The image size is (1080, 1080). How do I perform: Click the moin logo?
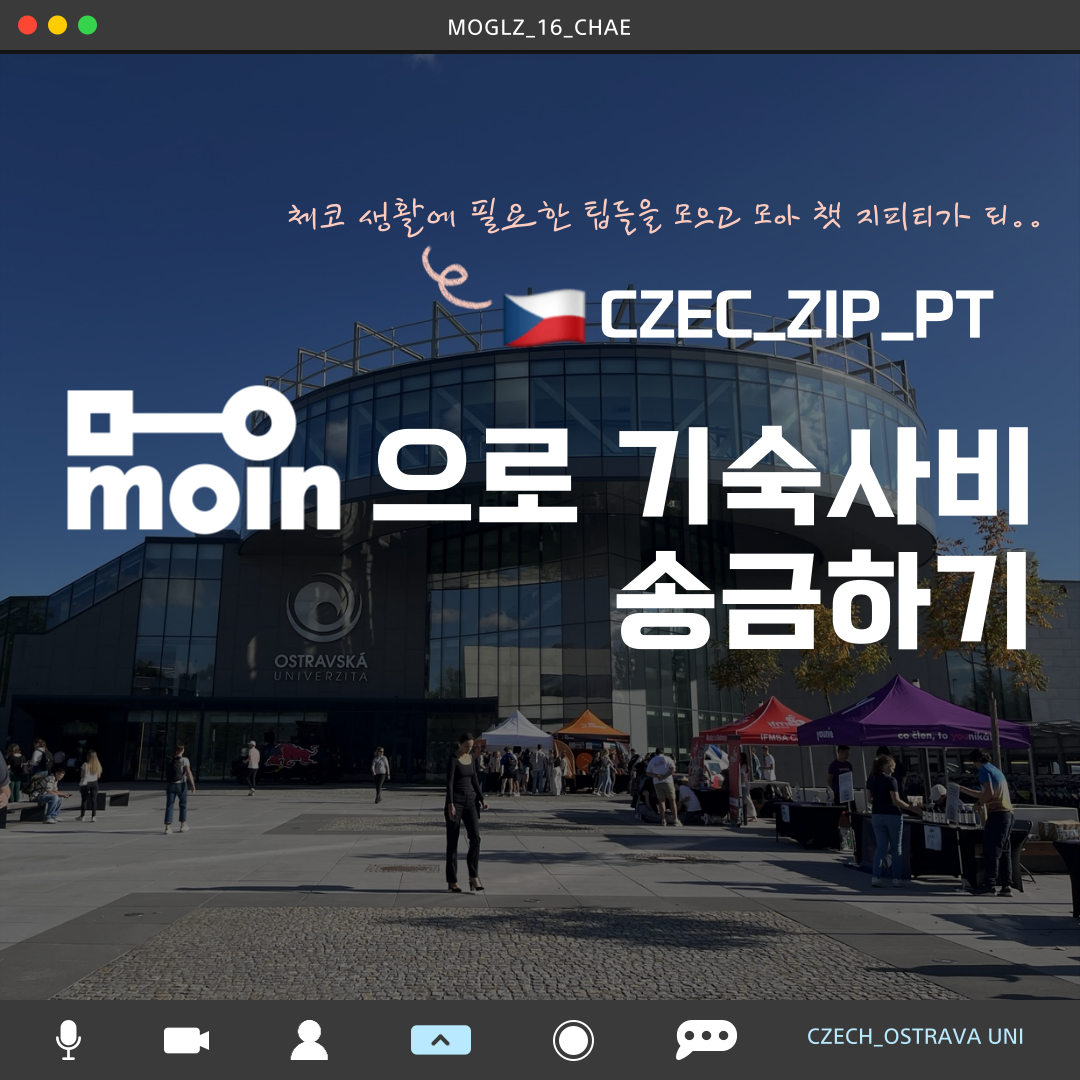203,460
